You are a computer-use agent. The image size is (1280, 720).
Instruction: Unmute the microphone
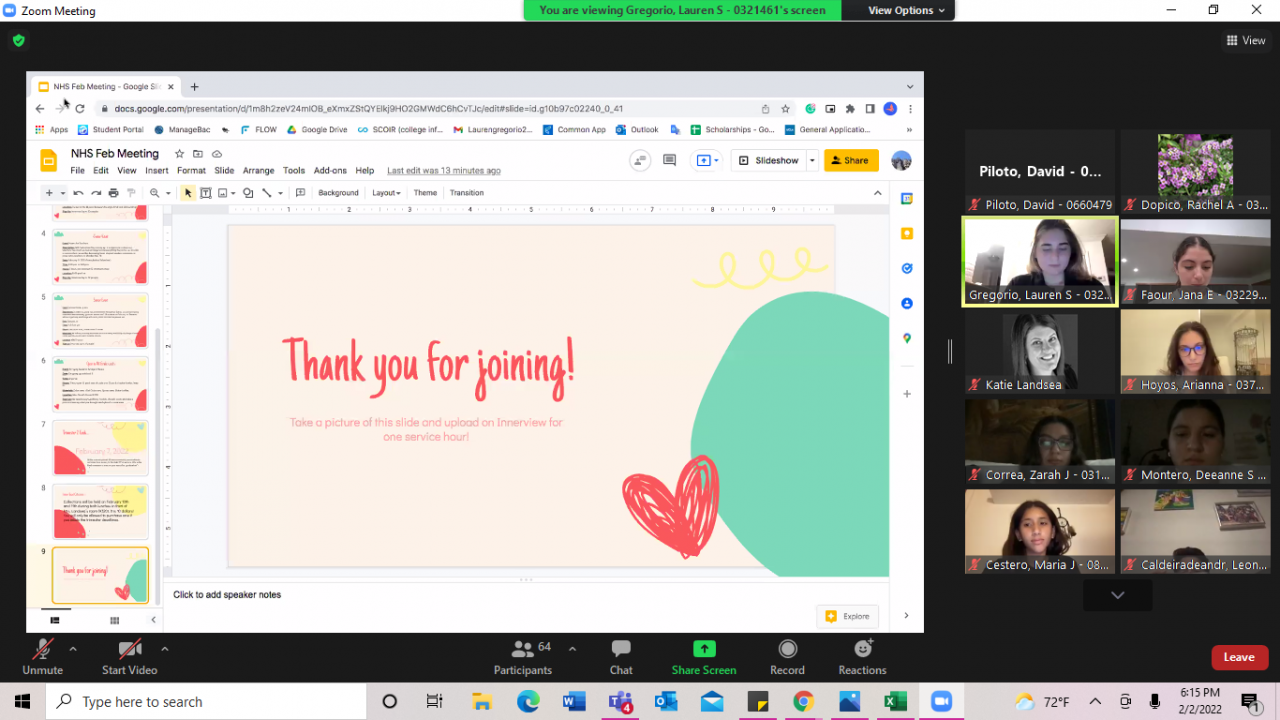[42, 657]
